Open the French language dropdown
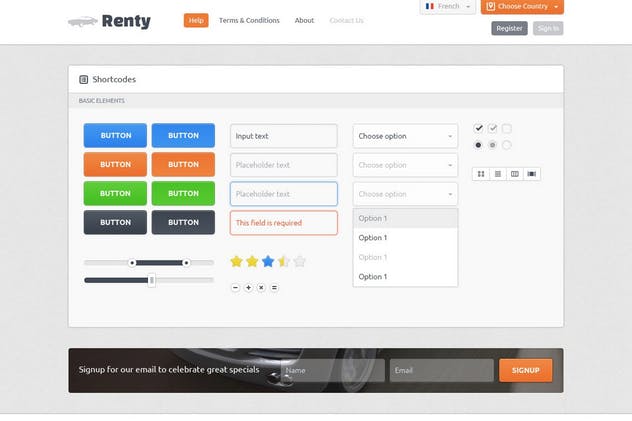This screenshot has height=421, width=632. [447, 6]
